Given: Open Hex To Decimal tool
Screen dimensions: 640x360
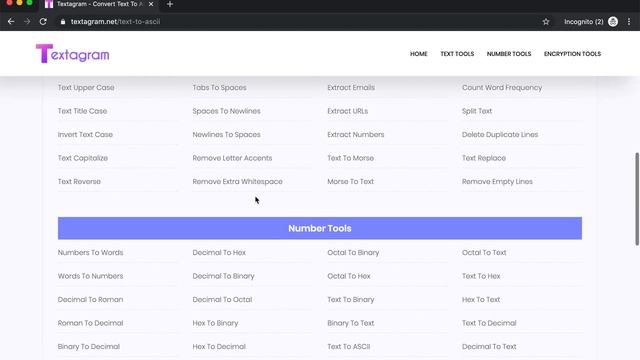Looking at the screenshot, I should pyautogui.click(x=219, y=347).
